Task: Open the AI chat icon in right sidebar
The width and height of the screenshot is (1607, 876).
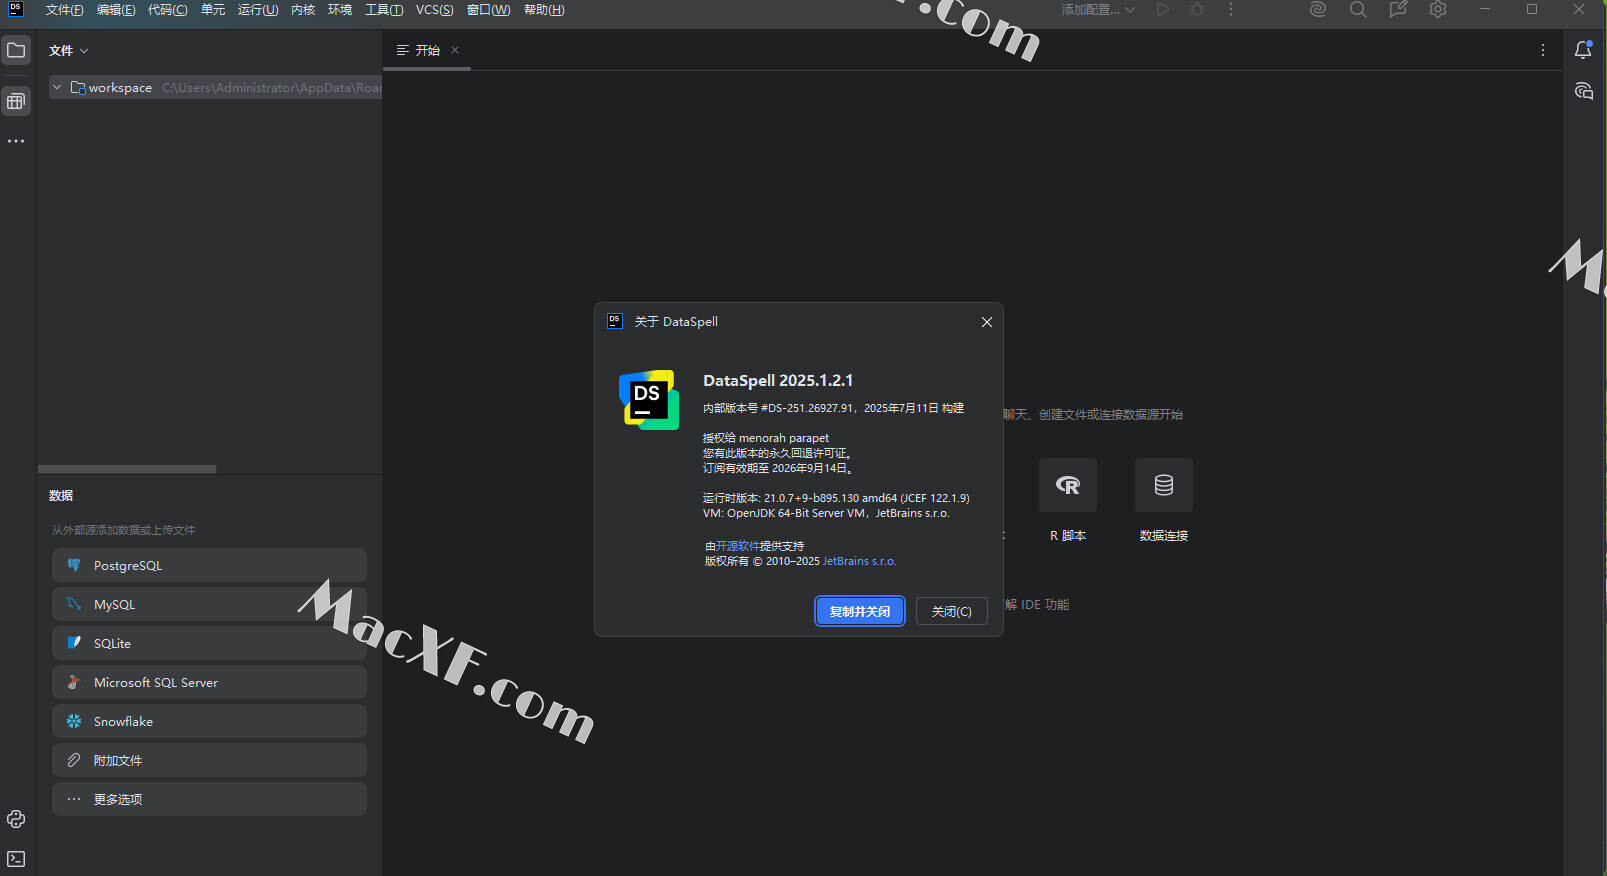Action: point(1583,91)
